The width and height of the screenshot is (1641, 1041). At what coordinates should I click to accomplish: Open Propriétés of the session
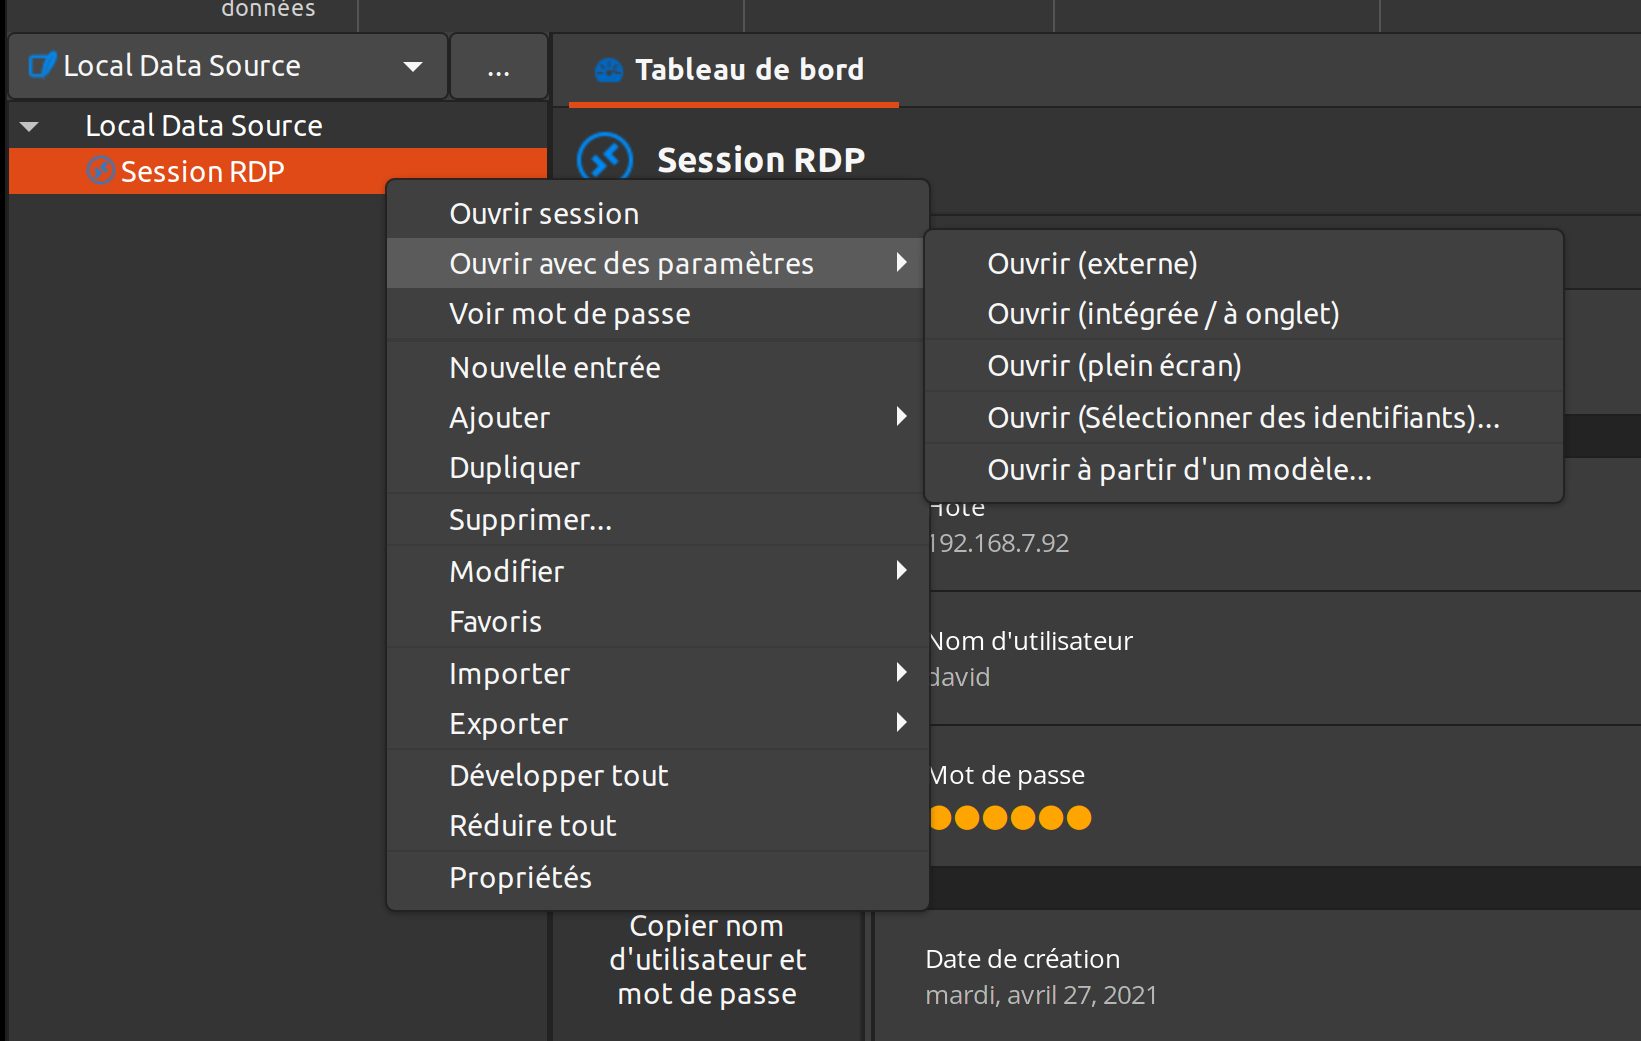point(520,878)
